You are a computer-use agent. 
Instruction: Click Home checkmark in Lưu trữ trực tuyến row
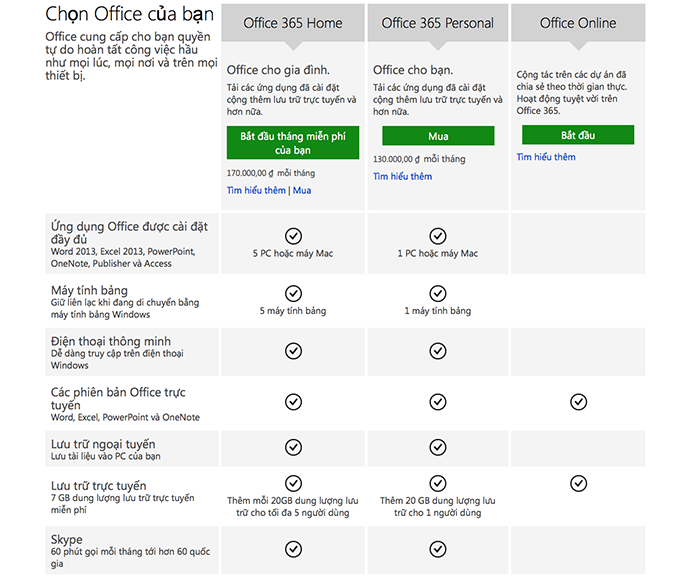[293, 483]
